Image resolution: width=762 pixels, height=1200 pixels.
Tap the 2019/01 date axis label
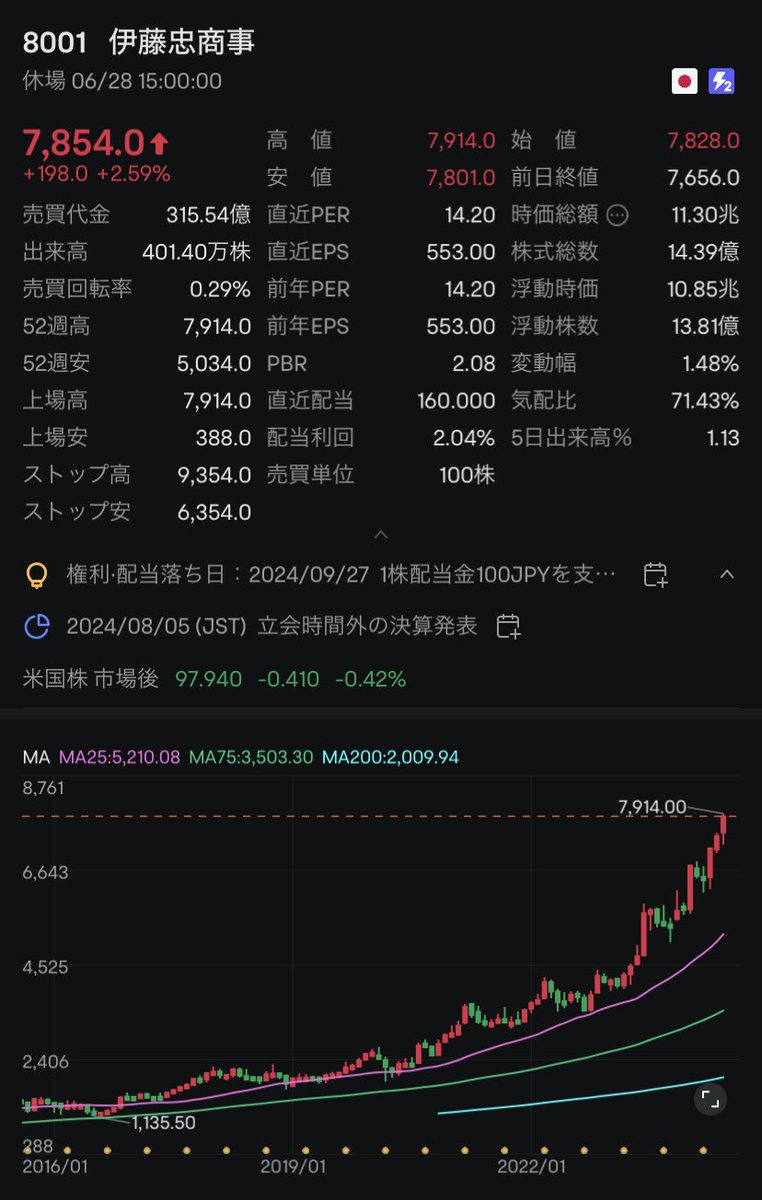point(293,1166)
